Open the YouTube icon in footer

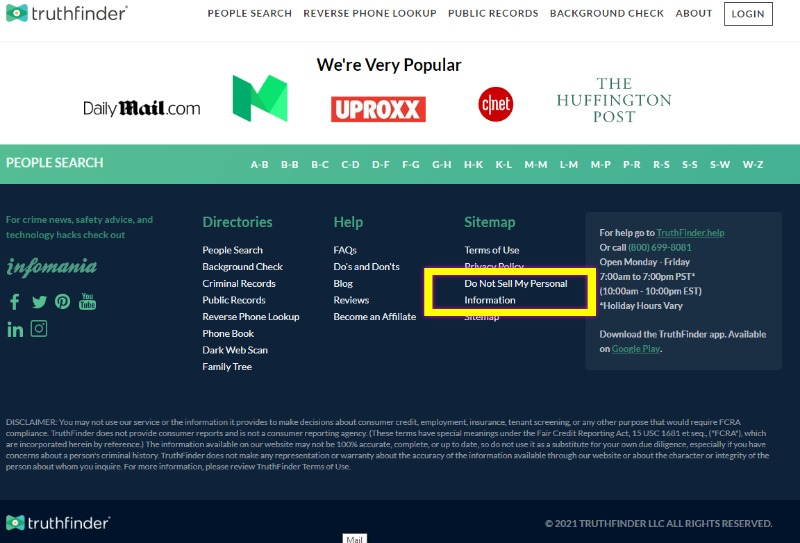87,301
